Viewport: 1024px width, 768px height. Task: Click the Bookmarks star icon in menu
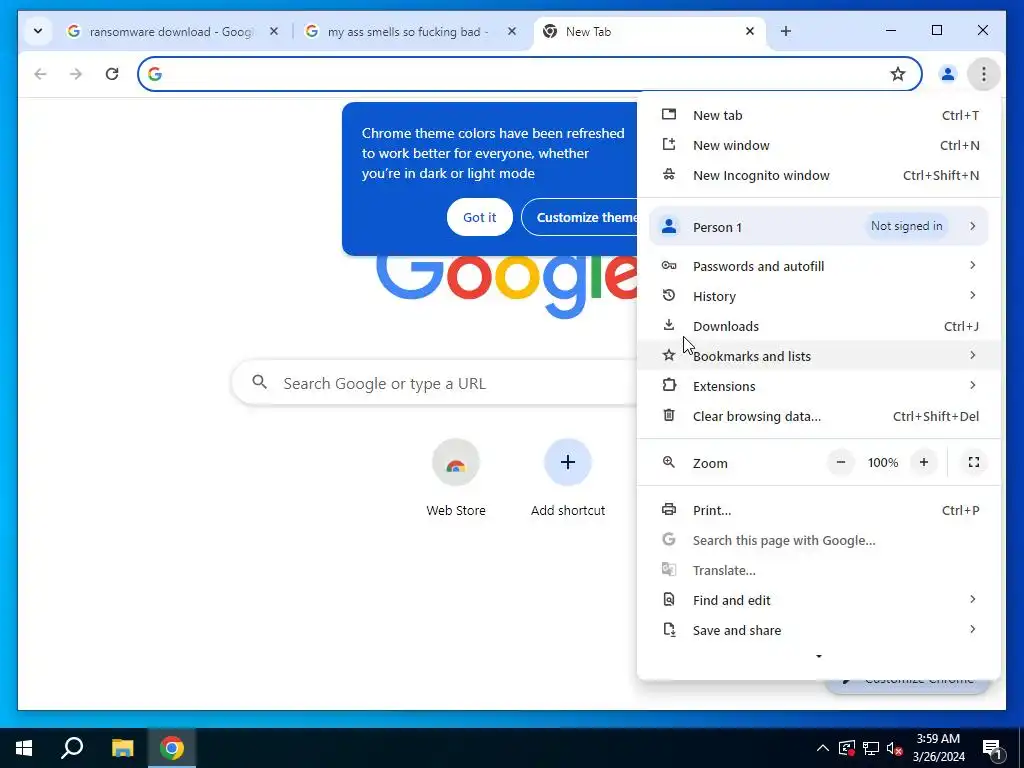pos(669,356)
